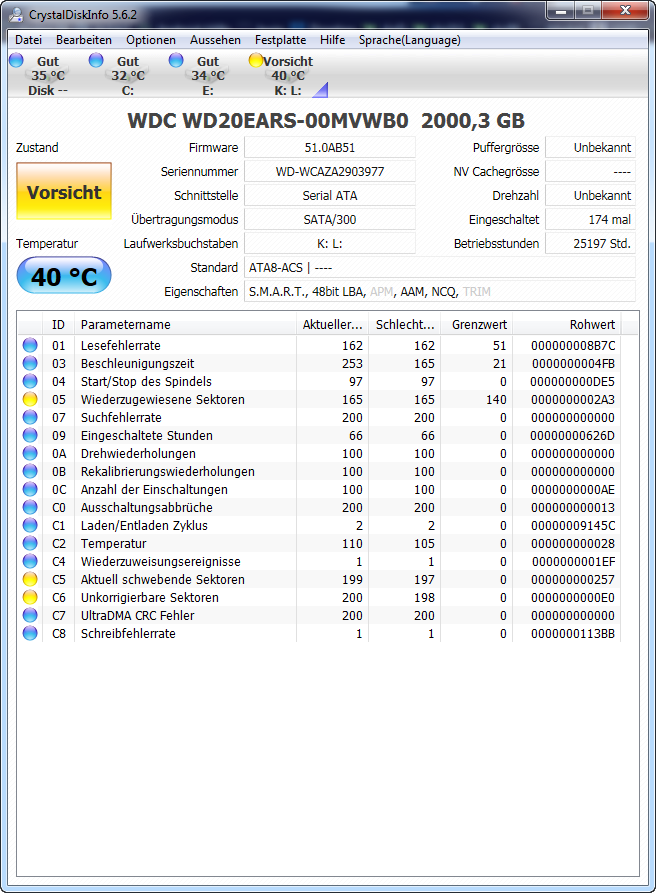This screenshot has height=893, width=656.
Task: Click the Schnittstelle field Serial ATA
Action: pyautogui.click(x=330, y=195)
